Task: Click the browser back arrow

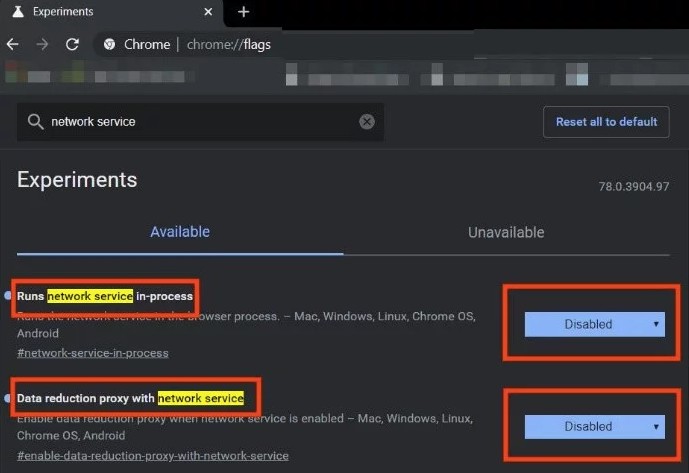Action: click(13, 44)
